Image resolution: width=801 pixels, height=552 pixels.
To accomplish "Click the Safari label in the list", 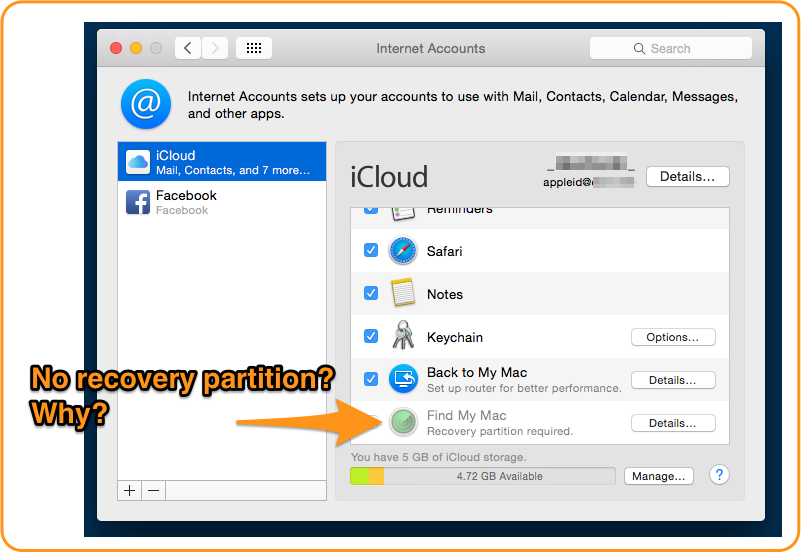I will tap(444, 251).
